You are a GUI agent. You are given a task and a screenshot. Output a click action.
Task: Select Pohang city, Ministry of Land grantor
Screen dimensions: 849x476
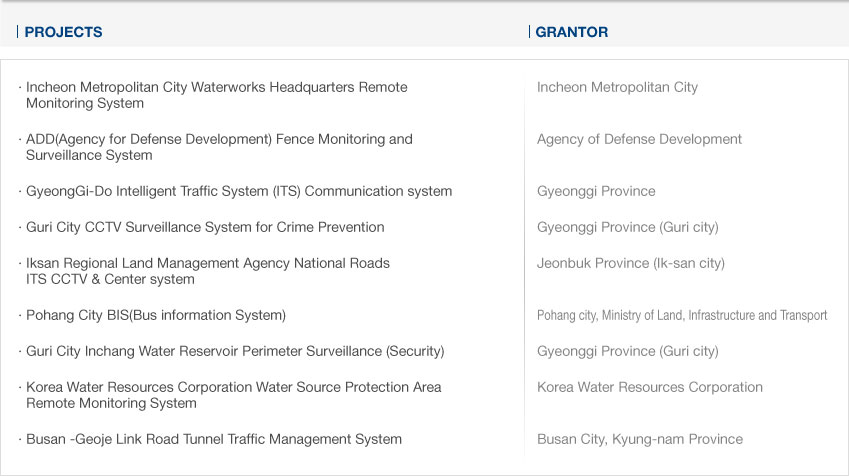pos(682,315)
